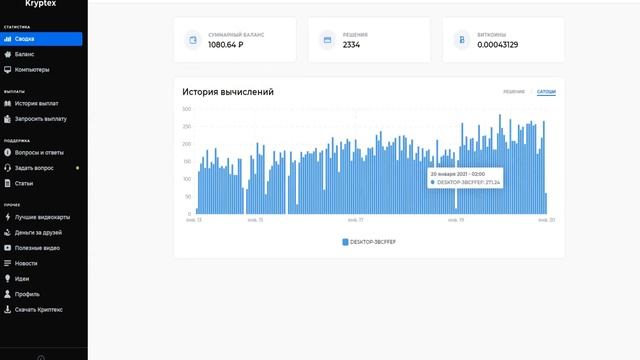
Task: Toggle DESKTOP-3BCFFEF legend series
Action: pyautogui.click(x=369, y=242)
